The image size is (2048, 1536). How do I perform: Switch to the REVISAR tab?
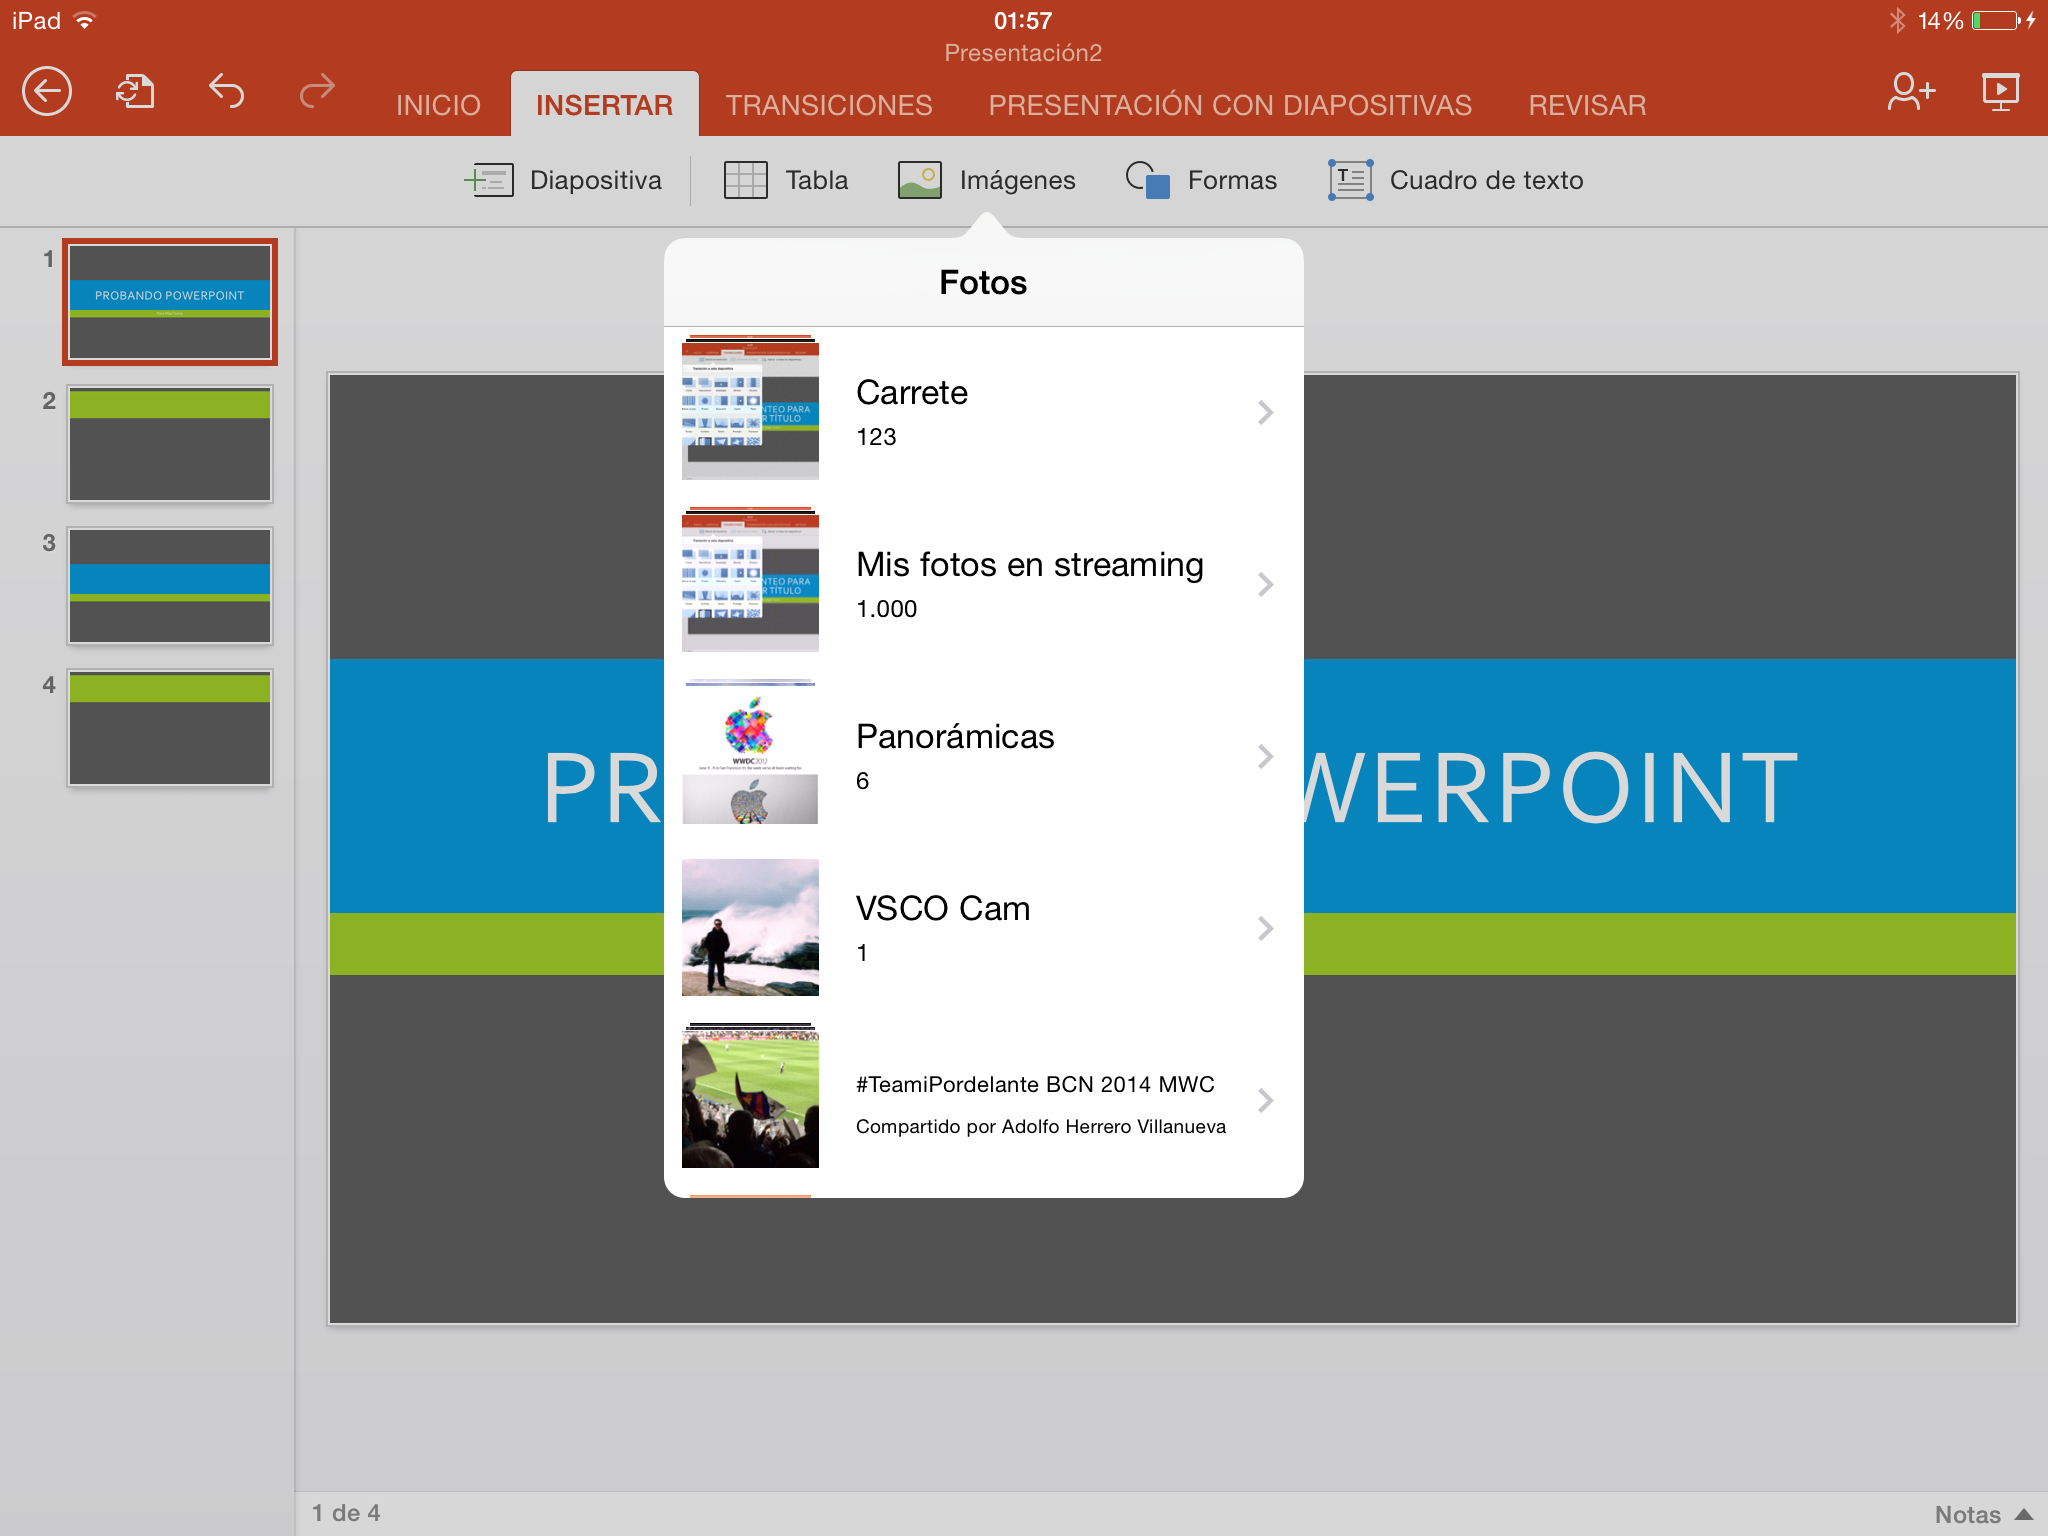pyautogui.click(x=1587, y=105)
